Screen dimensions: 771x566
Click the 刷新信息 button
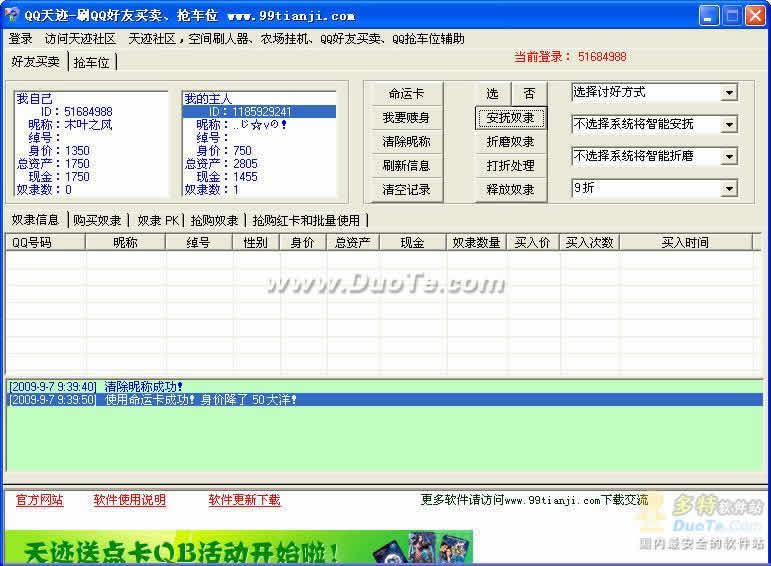(x=407, y=166)
